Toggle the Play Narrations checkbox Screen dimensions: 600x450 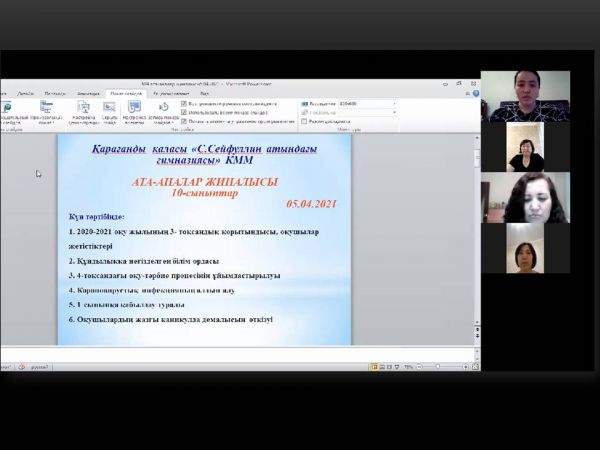[x=184, y=103]
